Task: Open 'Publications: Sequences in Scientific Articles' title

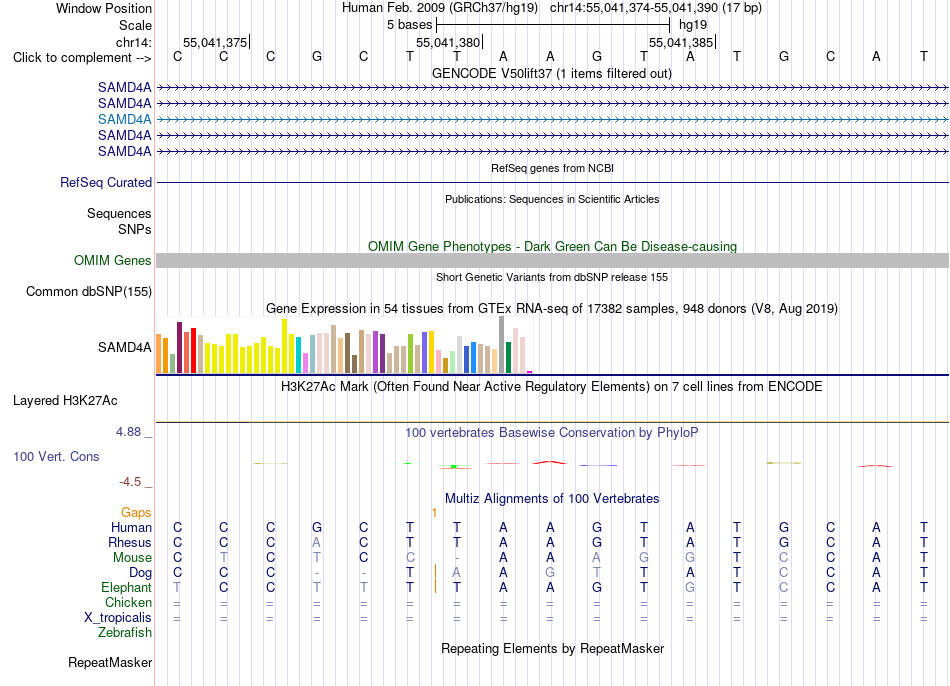Action: click(552, 199)
